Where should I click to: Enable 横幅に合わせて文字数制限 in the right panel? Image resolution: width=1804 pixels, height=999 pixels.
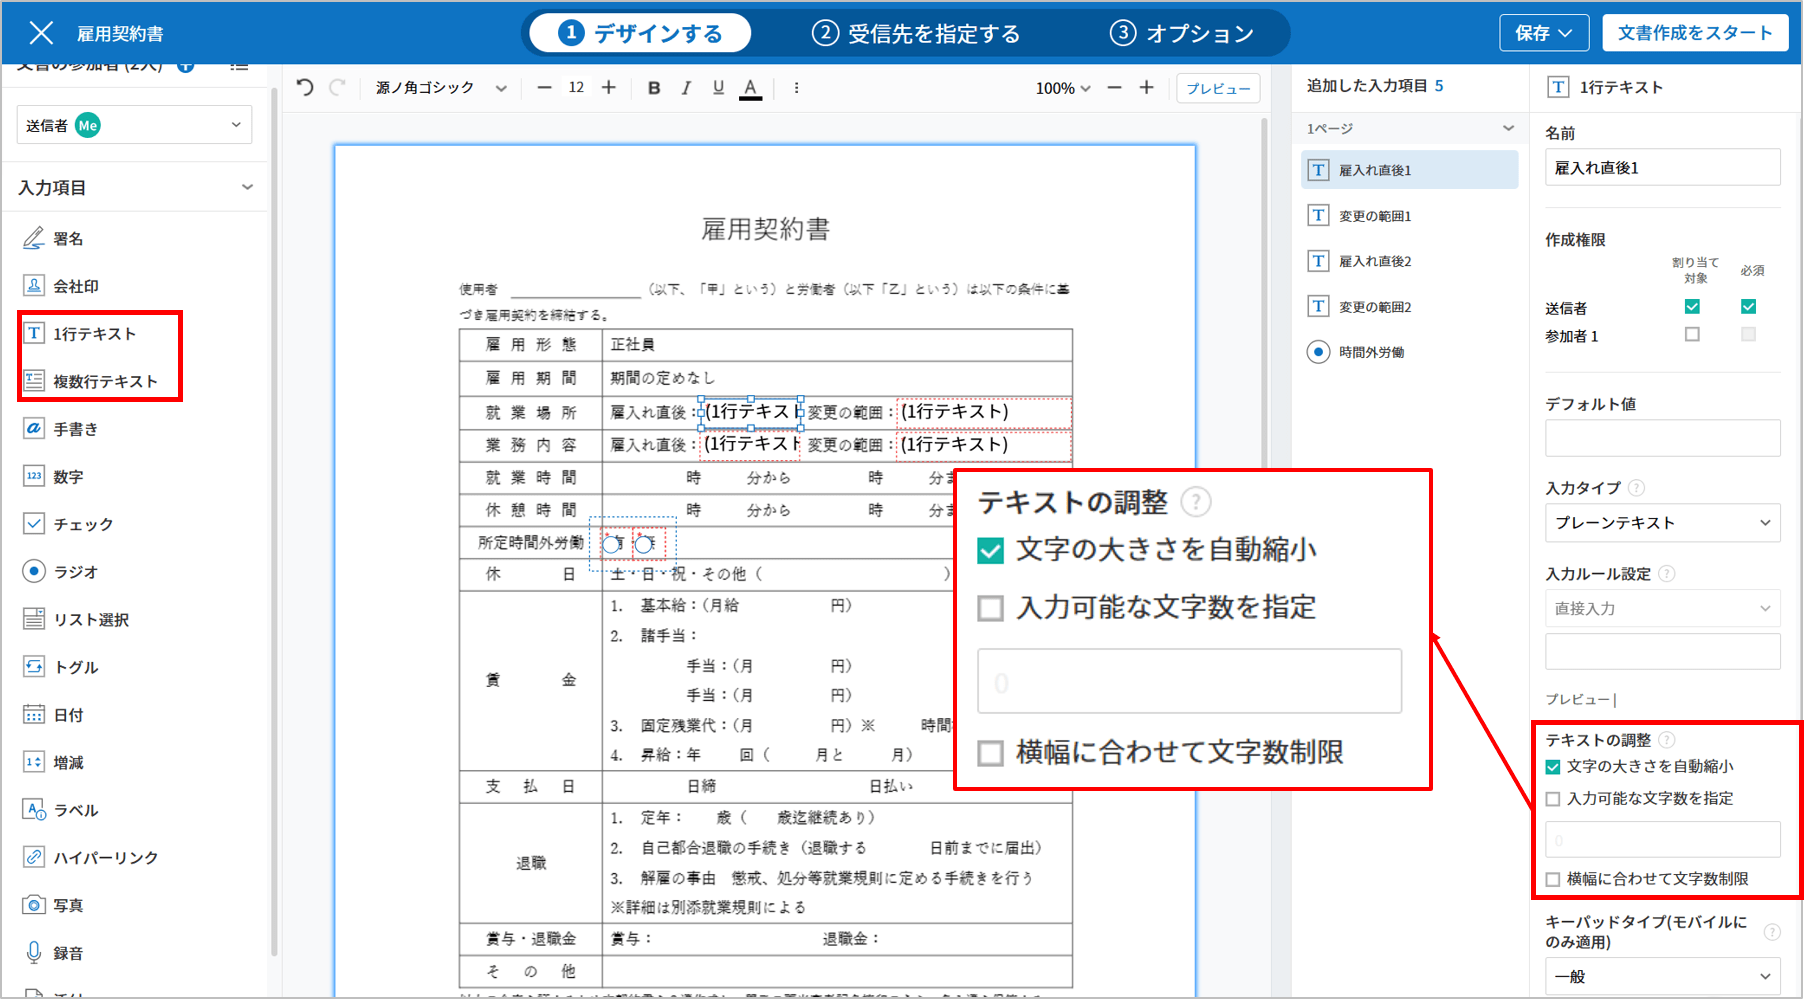pyautogui.click(x=1553, y=880)
